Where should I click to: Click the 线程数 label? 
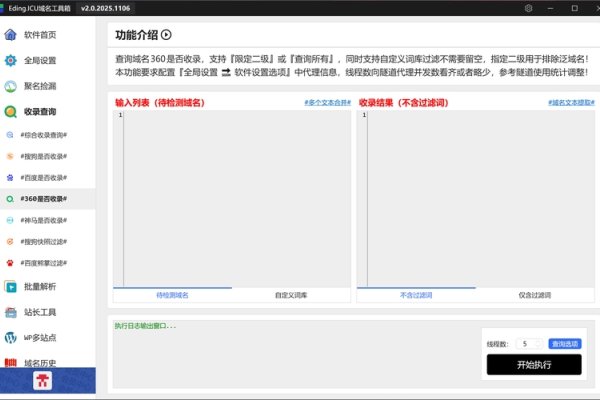pyautogui.click(x=497, y=344)
